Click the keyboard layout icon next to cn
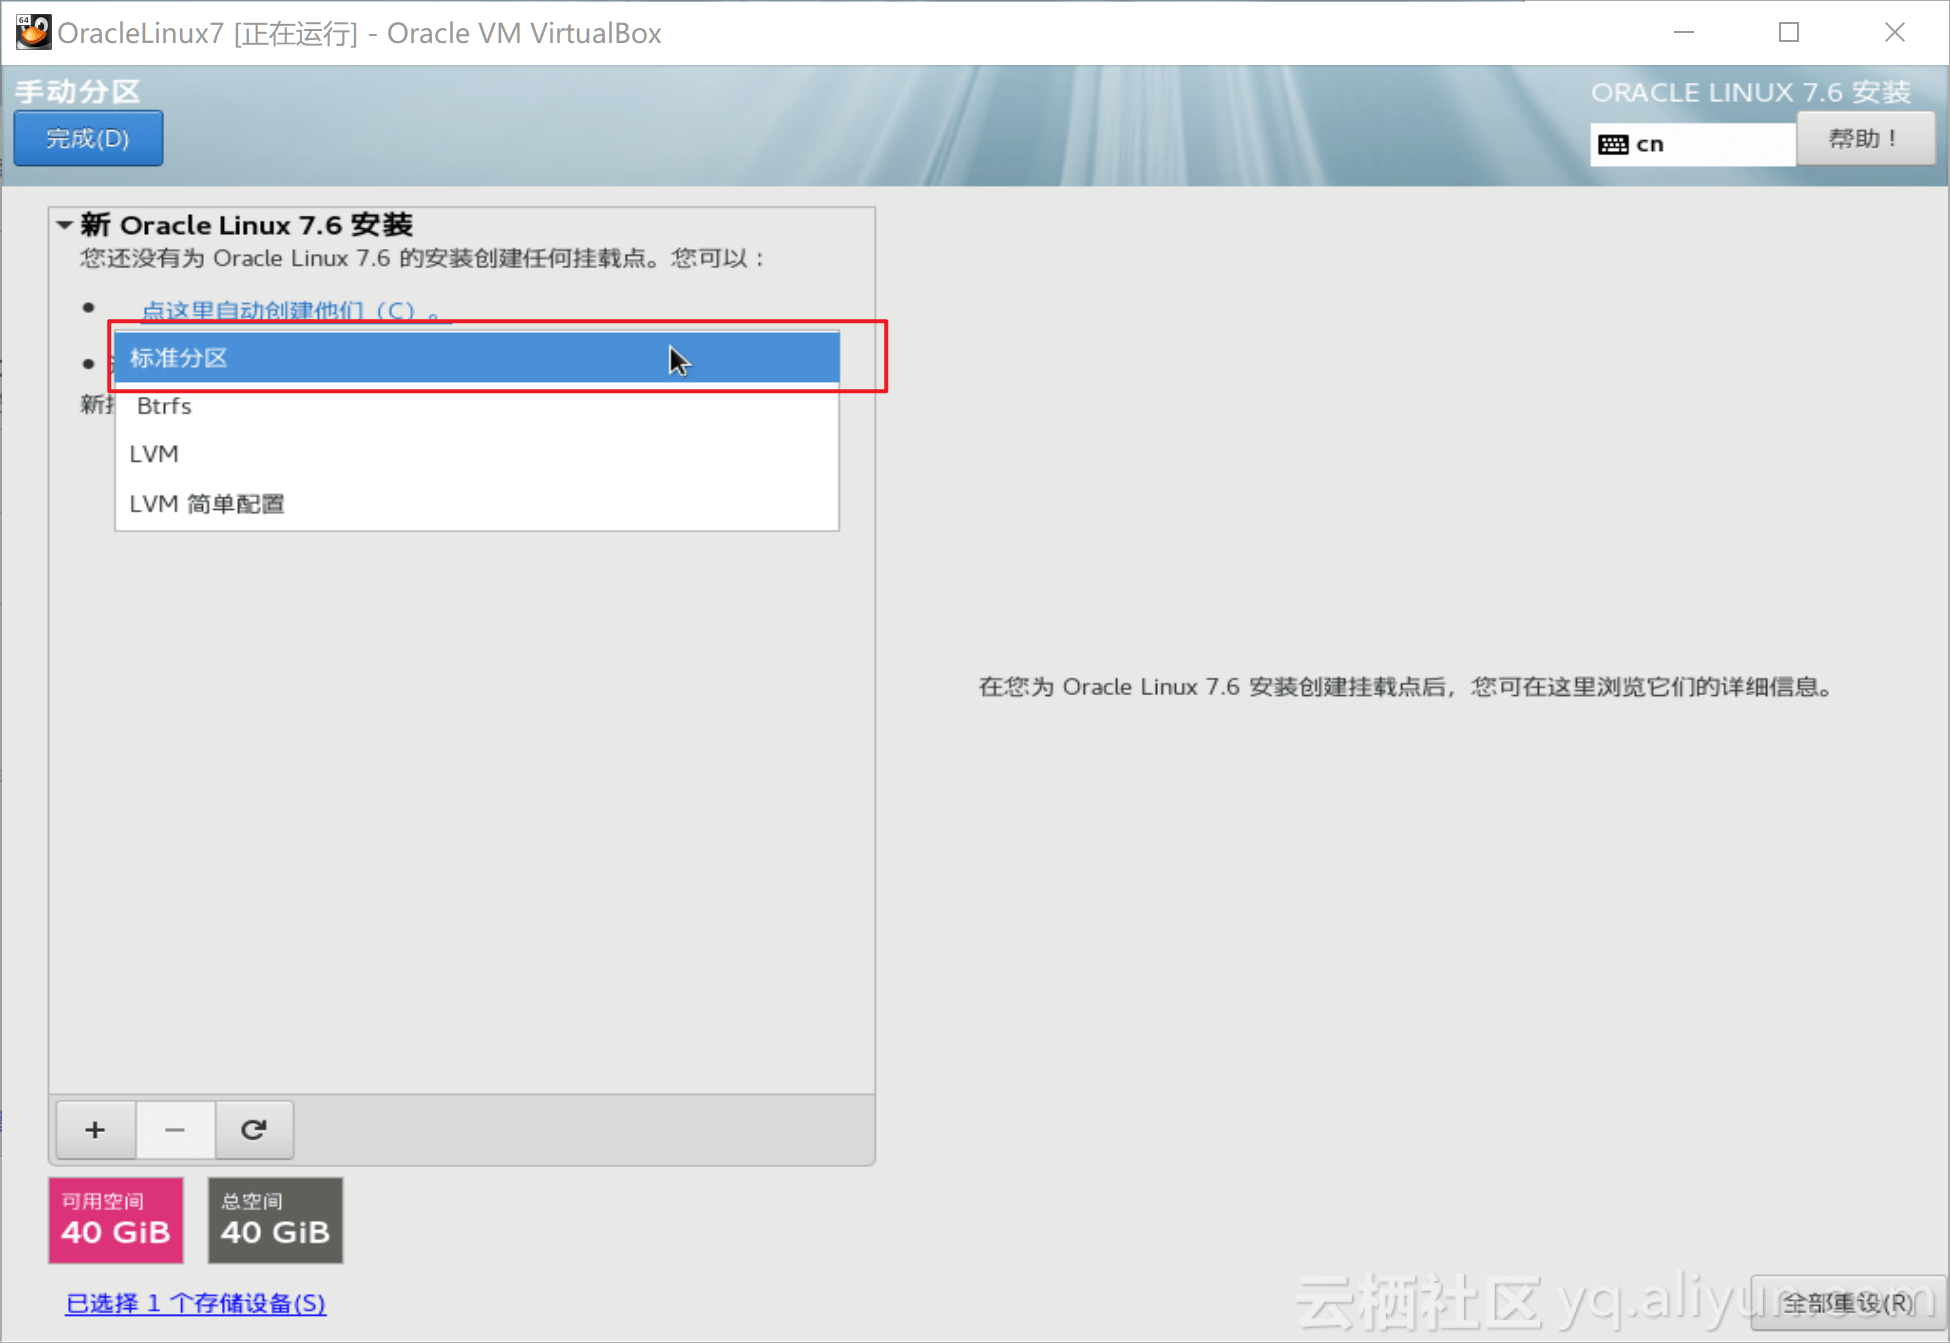 click(1612, 145)
